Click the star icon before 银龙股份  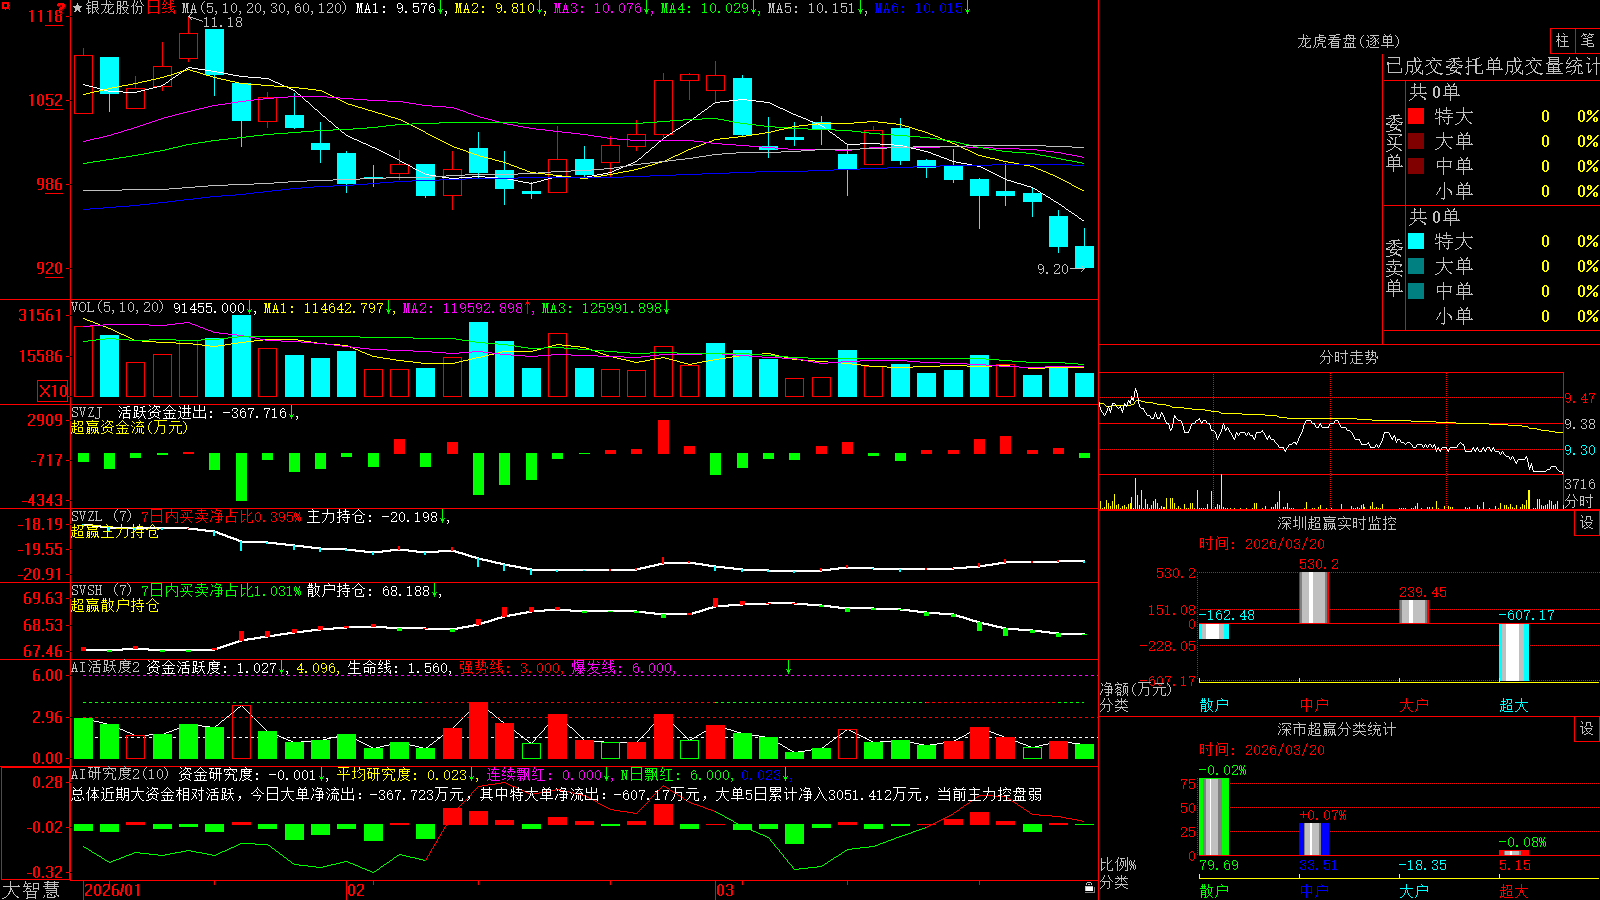point(78,8)
